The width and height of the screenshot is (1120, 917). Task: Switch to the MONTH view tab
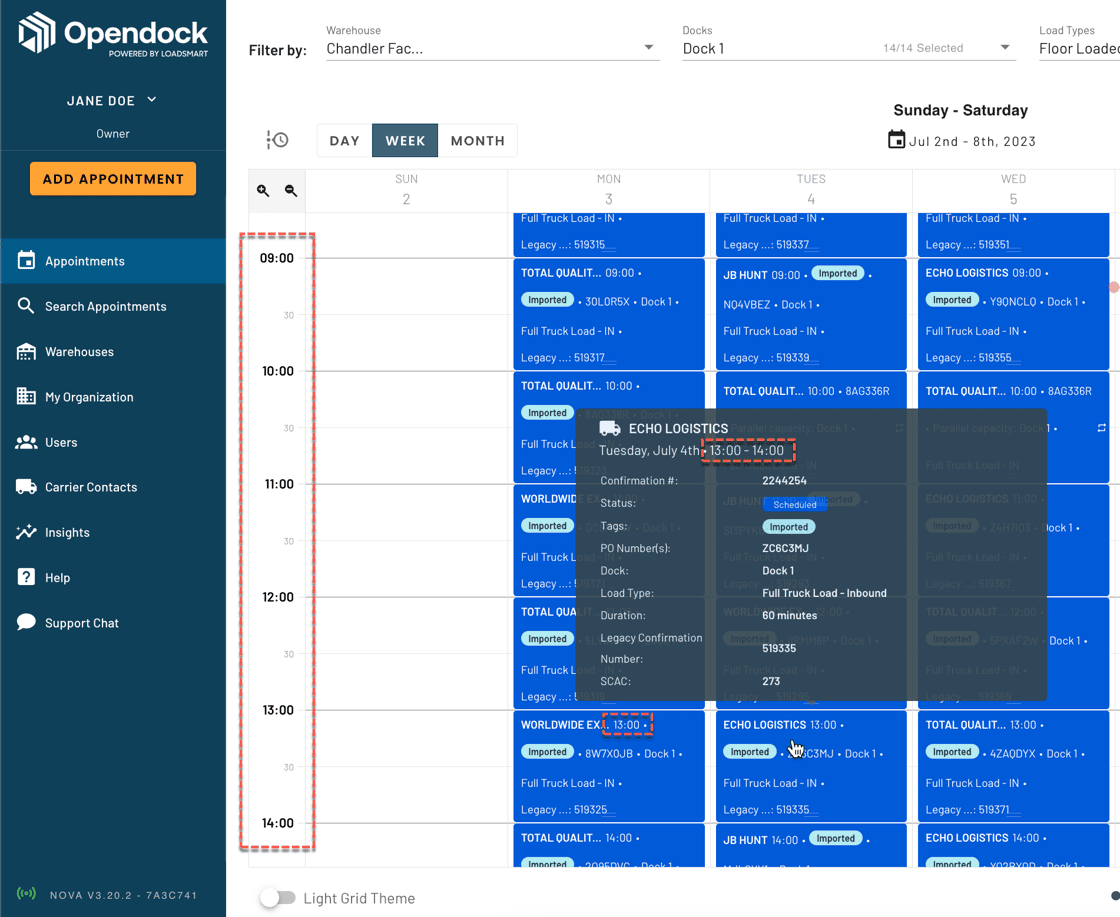pos(477,140)
